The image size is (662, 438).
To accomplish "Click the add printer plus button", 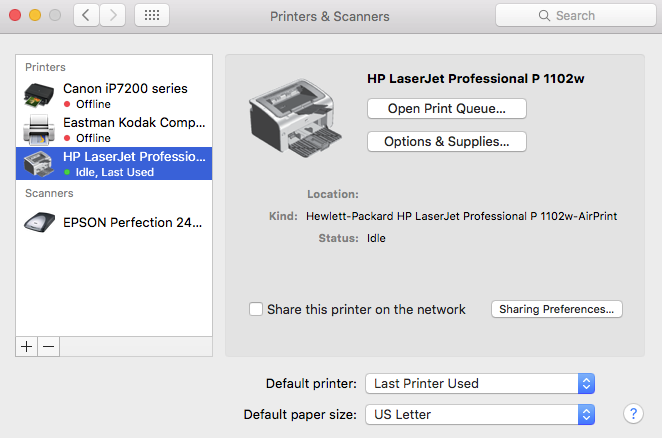I will click(26, 345).
